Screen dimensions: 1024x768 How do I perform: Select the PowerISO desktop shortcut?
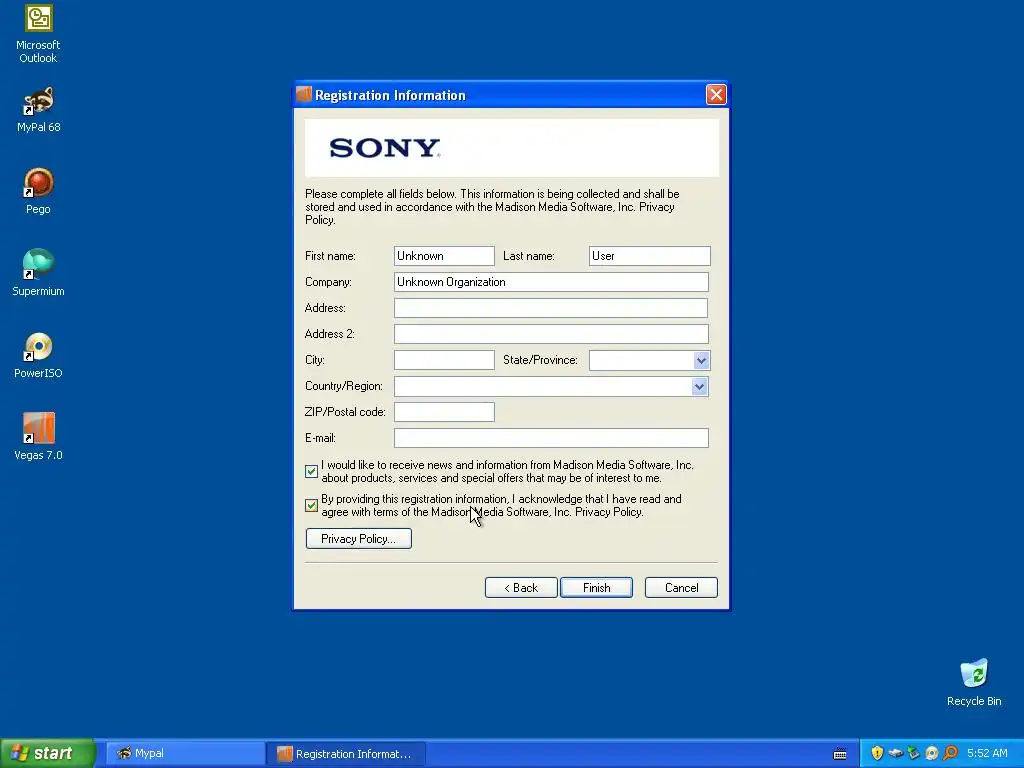point(38,355)
